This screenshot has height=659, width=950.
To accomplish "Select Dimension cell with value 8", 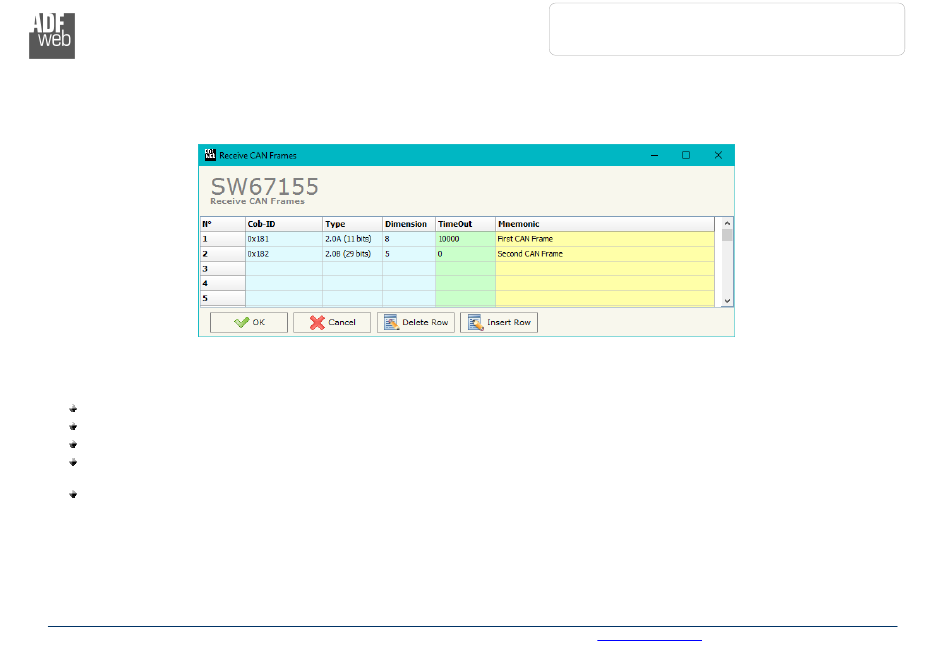I will [x=408, y=239].
